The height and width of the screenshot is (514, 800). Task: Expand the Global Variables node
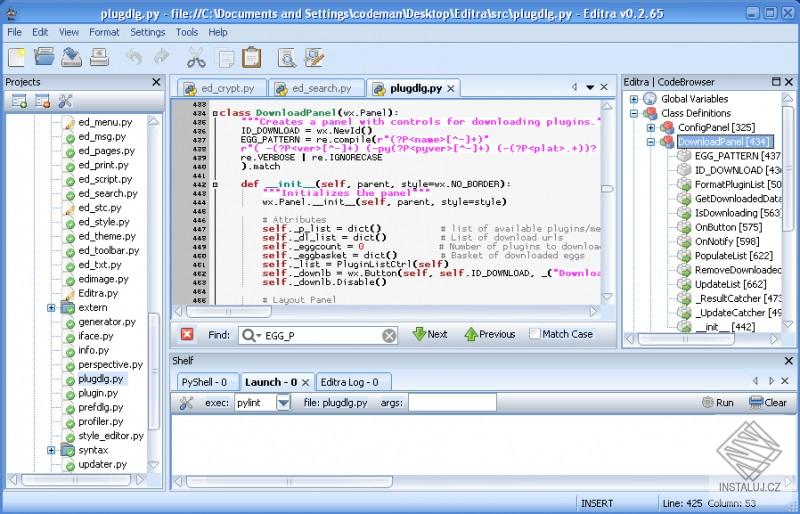[x=634, y=99]
